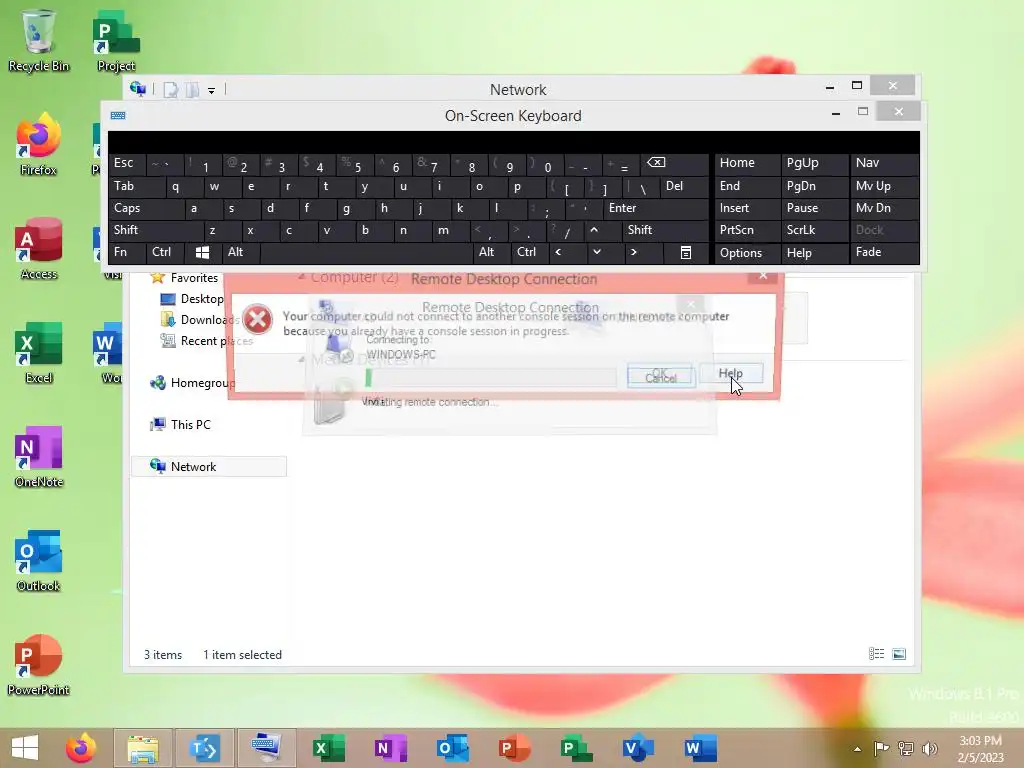This screenshot has height=768, width=1024.
Task: Click the Windows Start button
Action: pyautogui.click(x=25, y=748)
